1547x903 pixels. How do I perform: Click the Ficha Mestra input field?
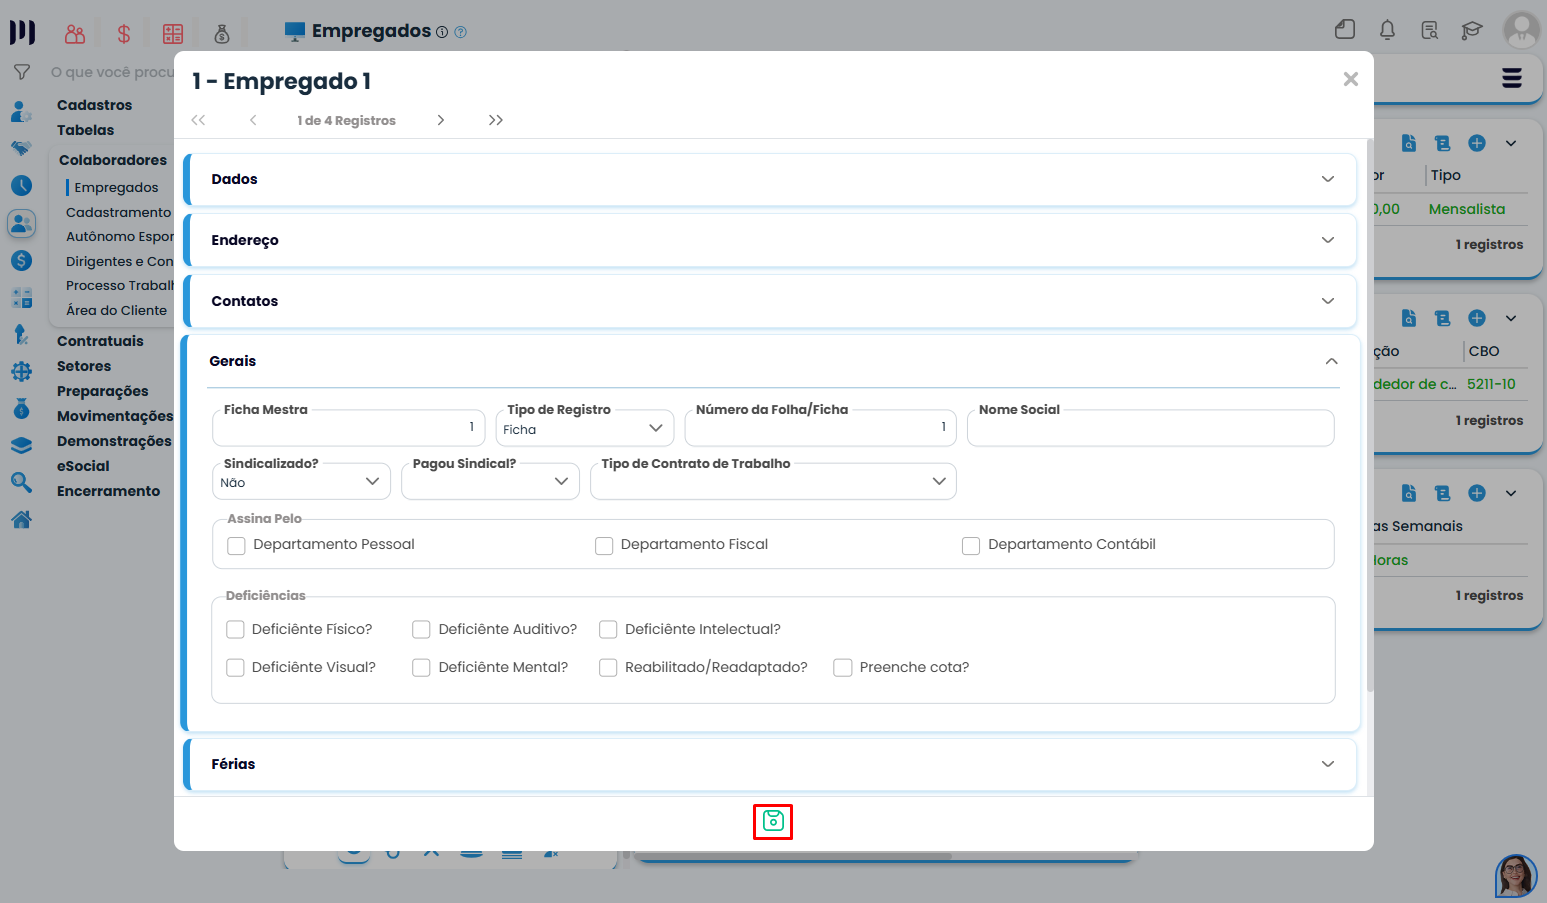tap(348, 428)
